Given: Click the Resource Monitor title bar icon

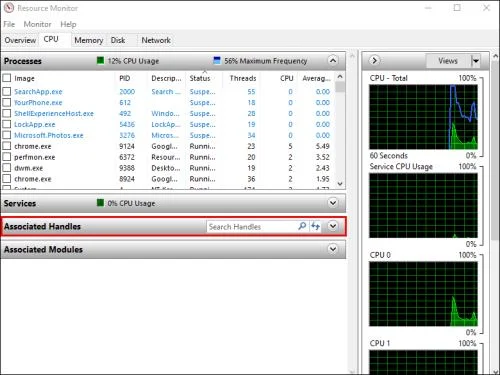Looking at the screenshot, I should (9, 8).
